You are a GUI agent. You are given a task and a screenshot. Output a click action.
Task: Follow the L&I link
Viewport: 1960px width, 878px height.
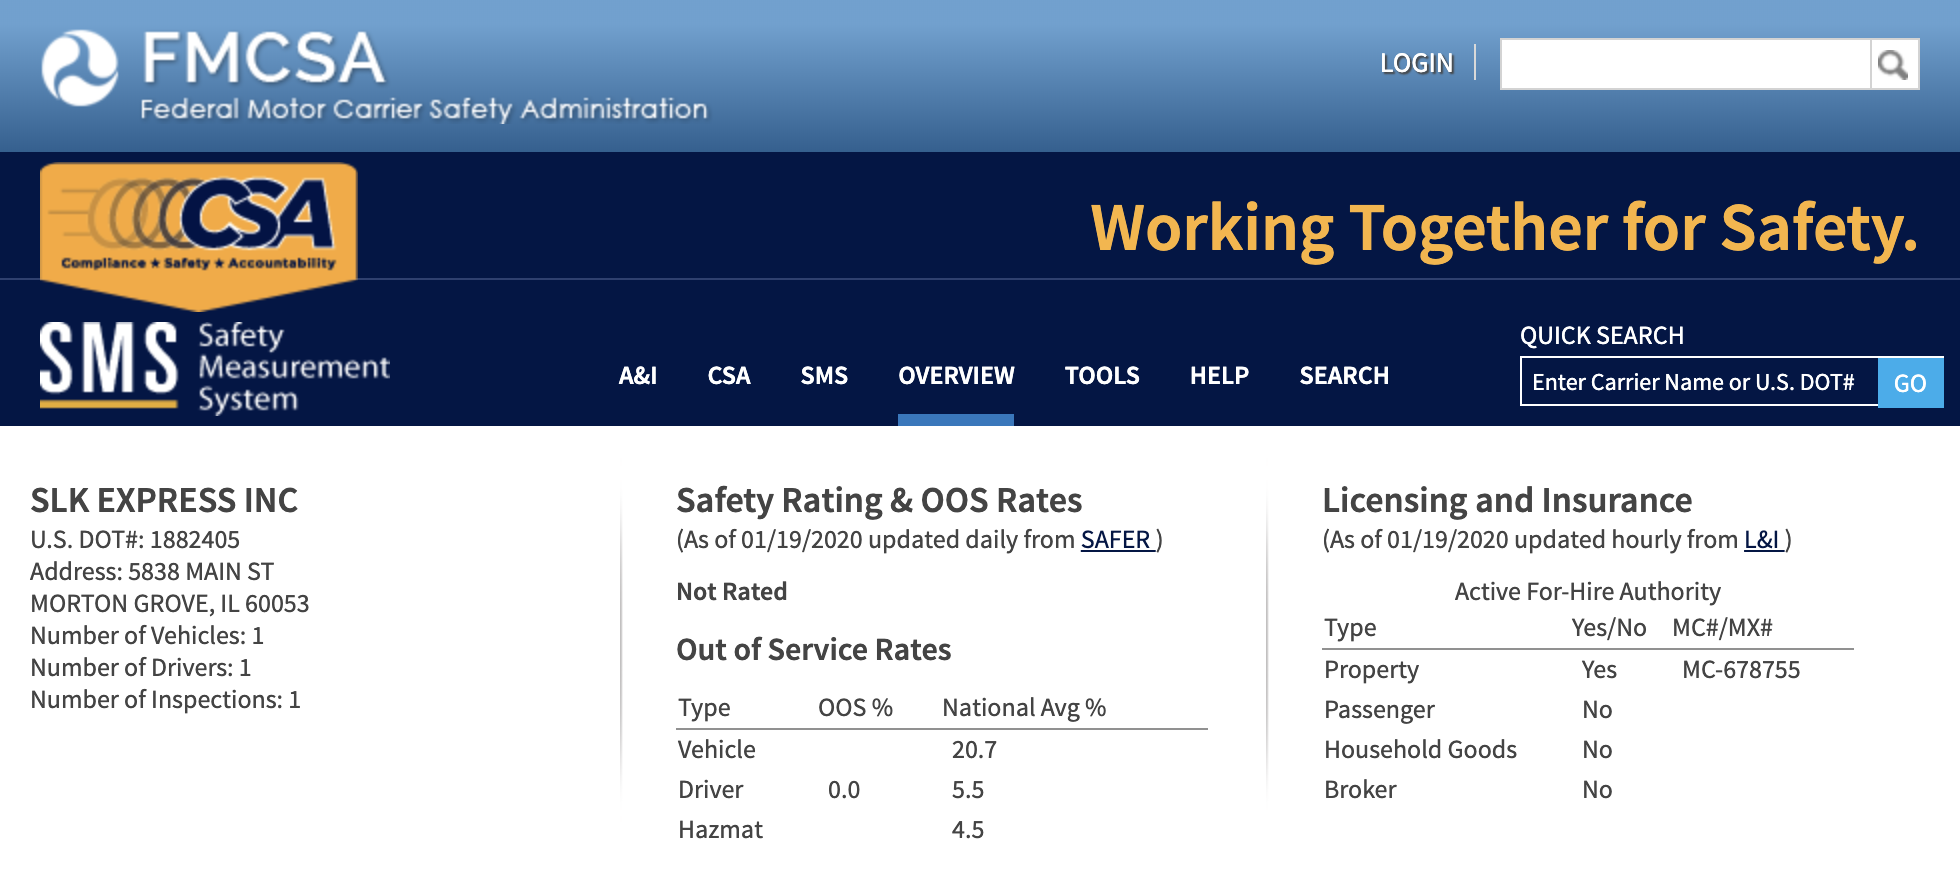pyautogui.click(x=1762, y=540)
